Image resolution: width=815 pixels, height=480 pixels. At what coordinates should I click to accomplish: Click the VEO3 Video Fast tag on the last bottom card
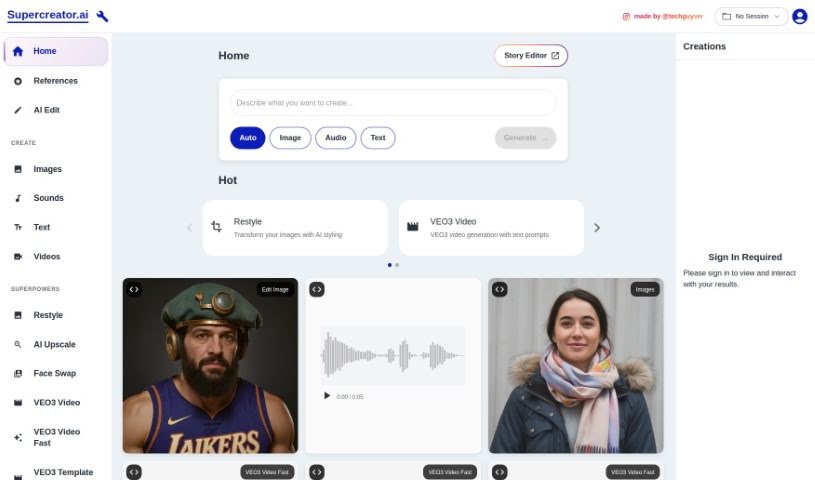pyautogui.click(x=633, y=472)
